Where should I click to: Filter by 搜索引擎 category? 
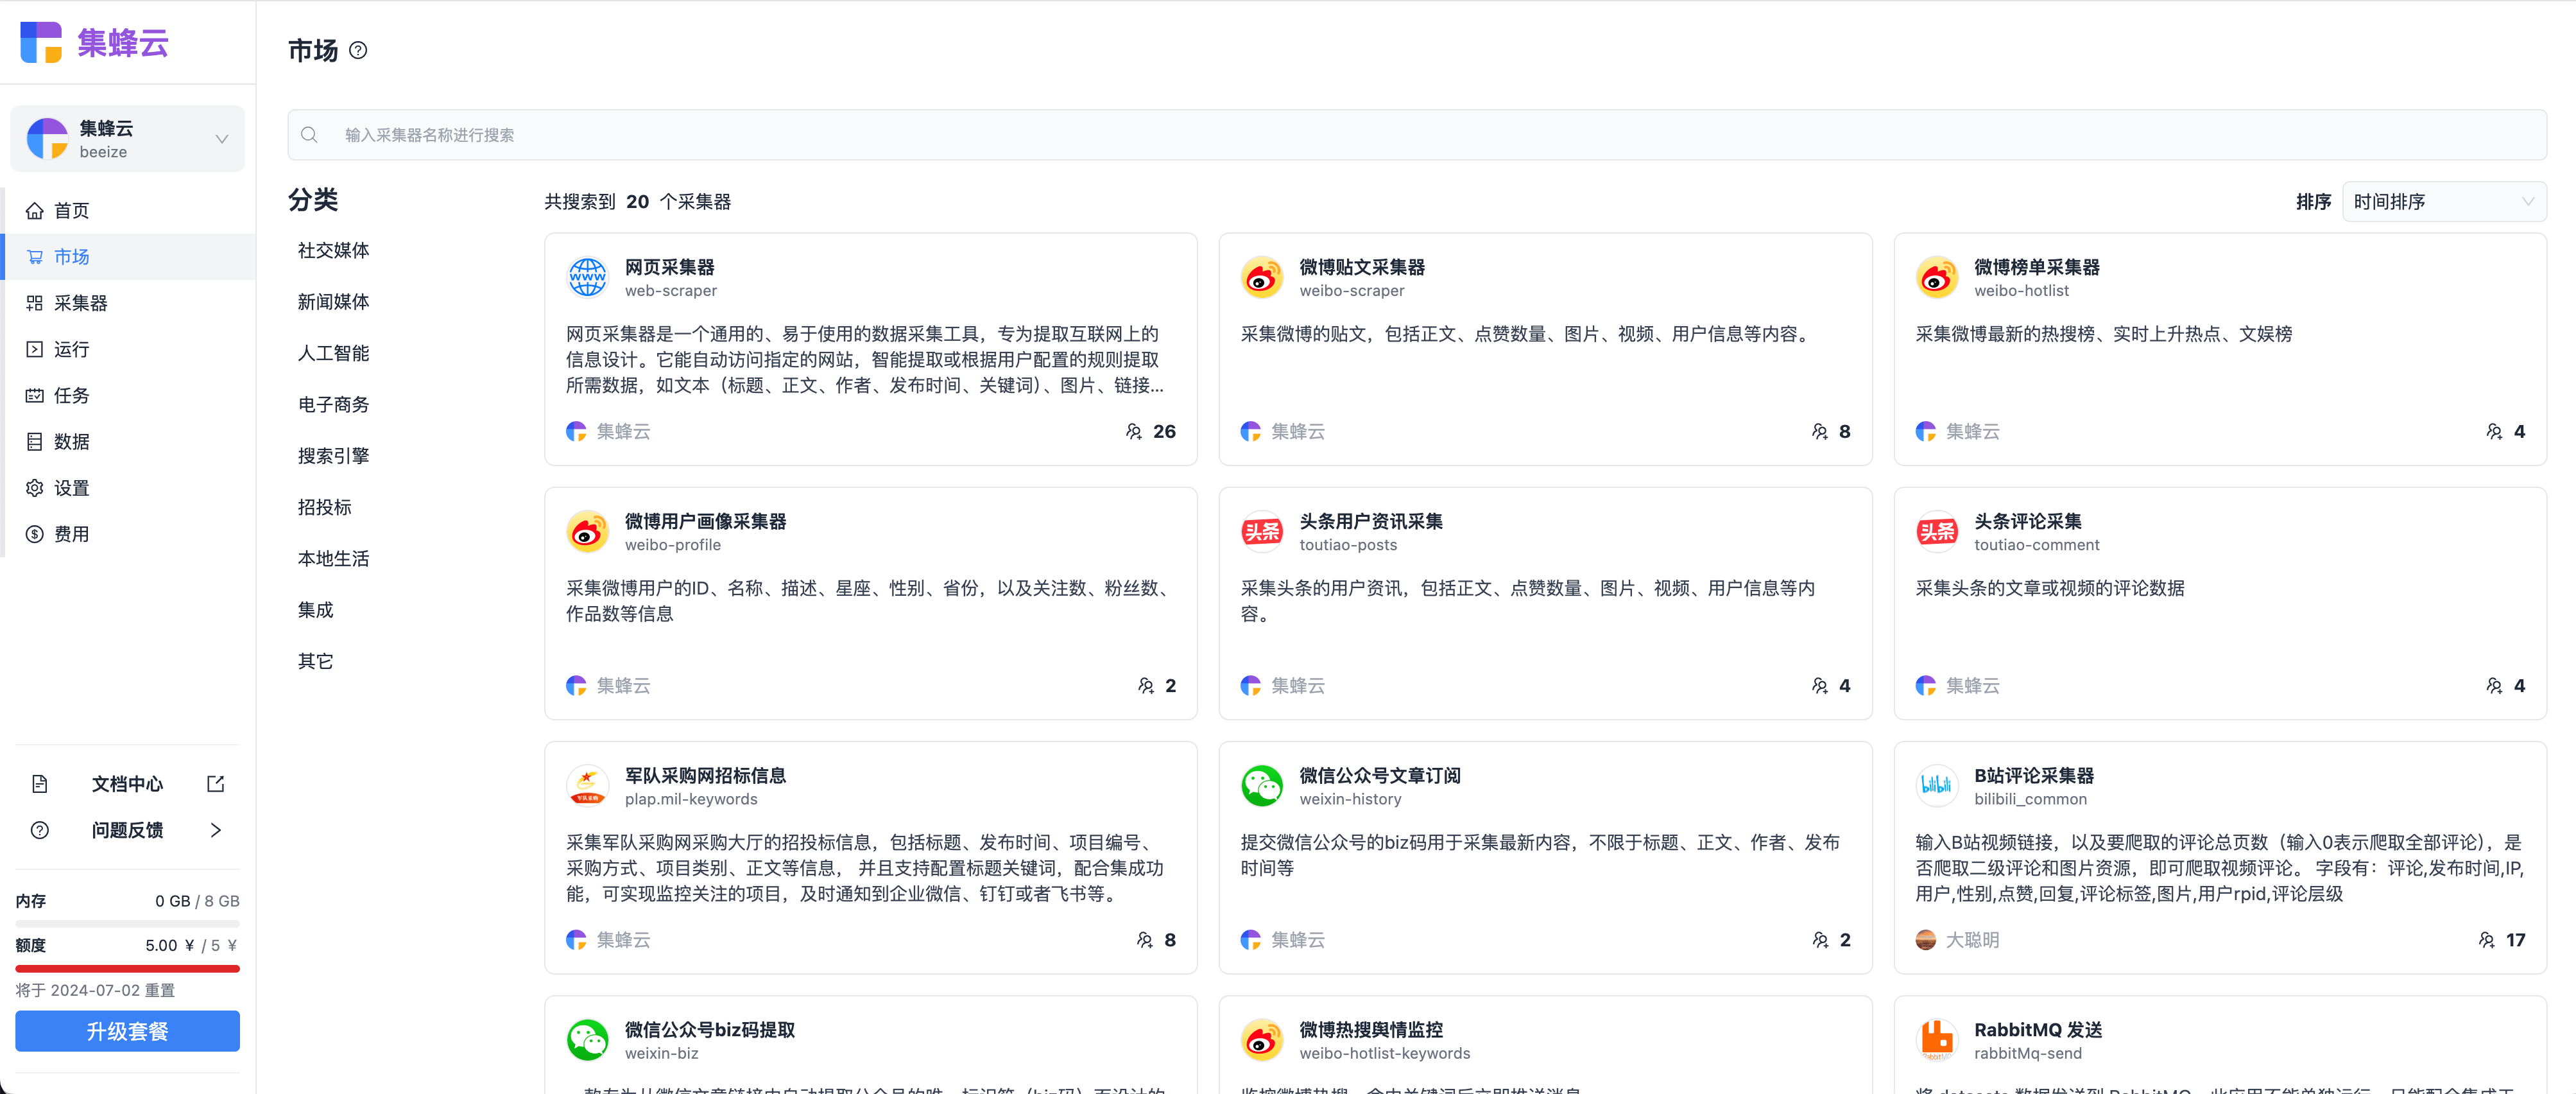334,456
